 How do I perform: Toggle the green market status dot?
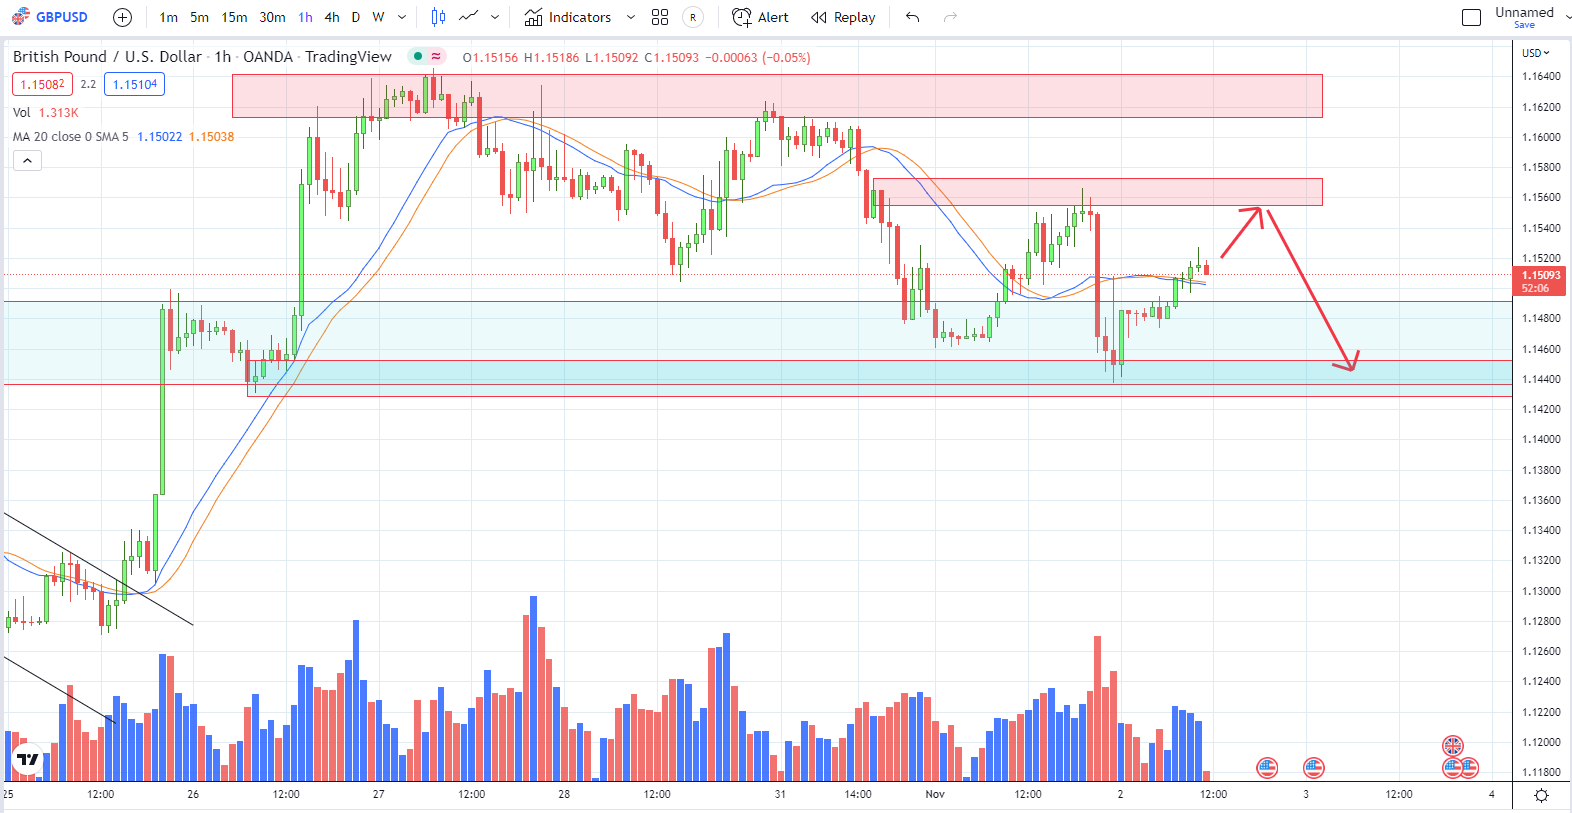(x=418, y=56)
